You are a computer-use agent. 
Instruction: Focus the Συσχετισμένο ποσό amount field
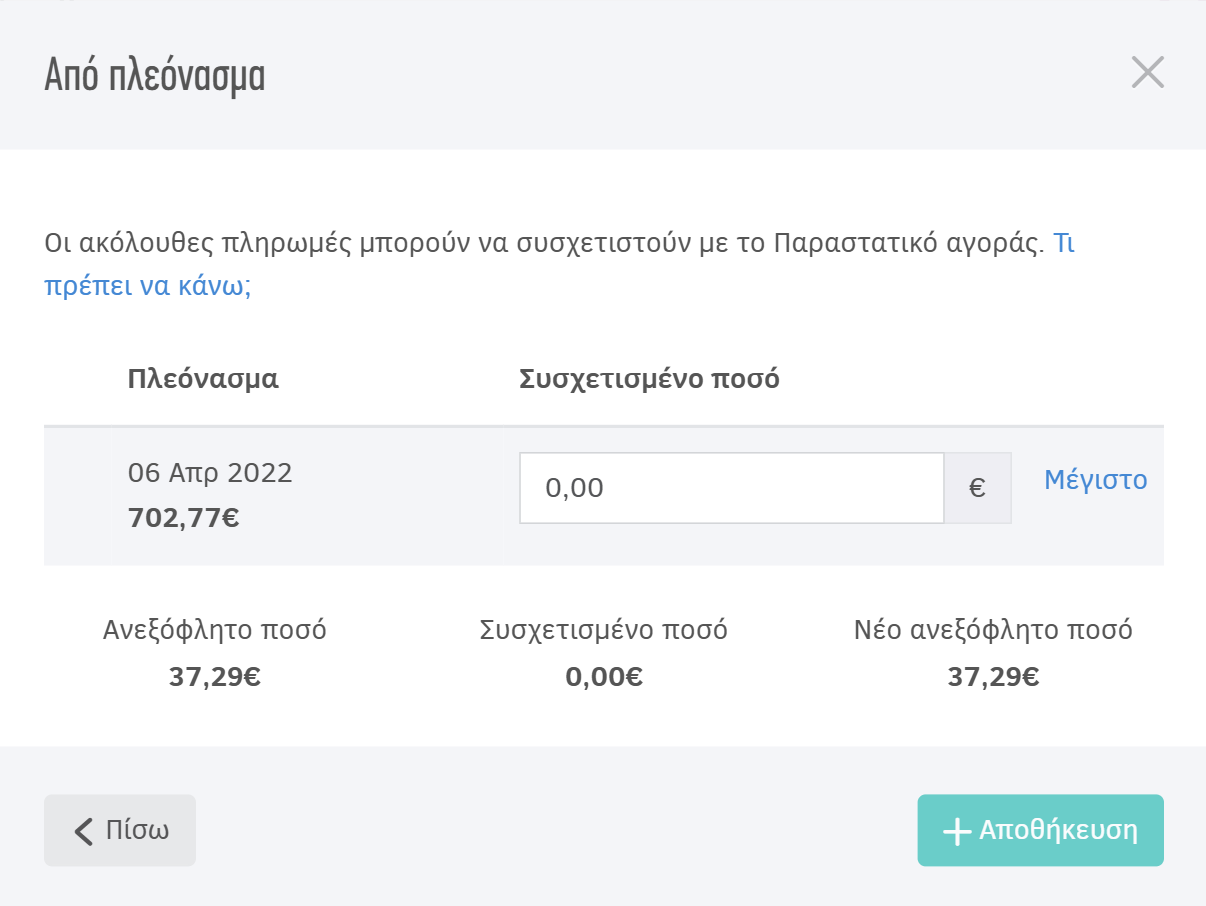click(x=731, y=488)
